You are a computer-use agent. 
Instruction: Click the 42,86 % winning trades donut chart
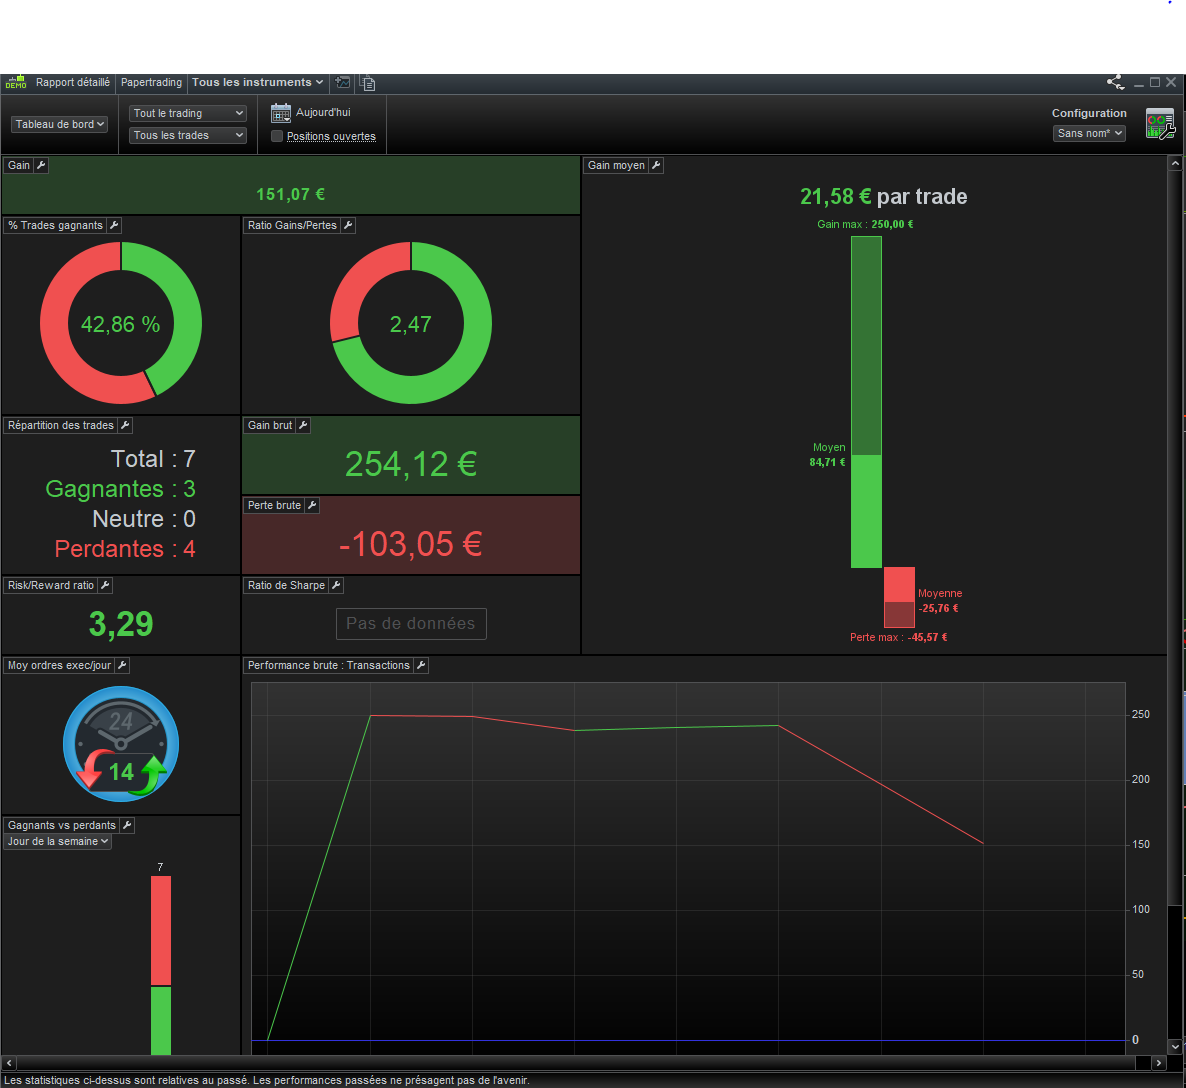click(x=121, y=323)
